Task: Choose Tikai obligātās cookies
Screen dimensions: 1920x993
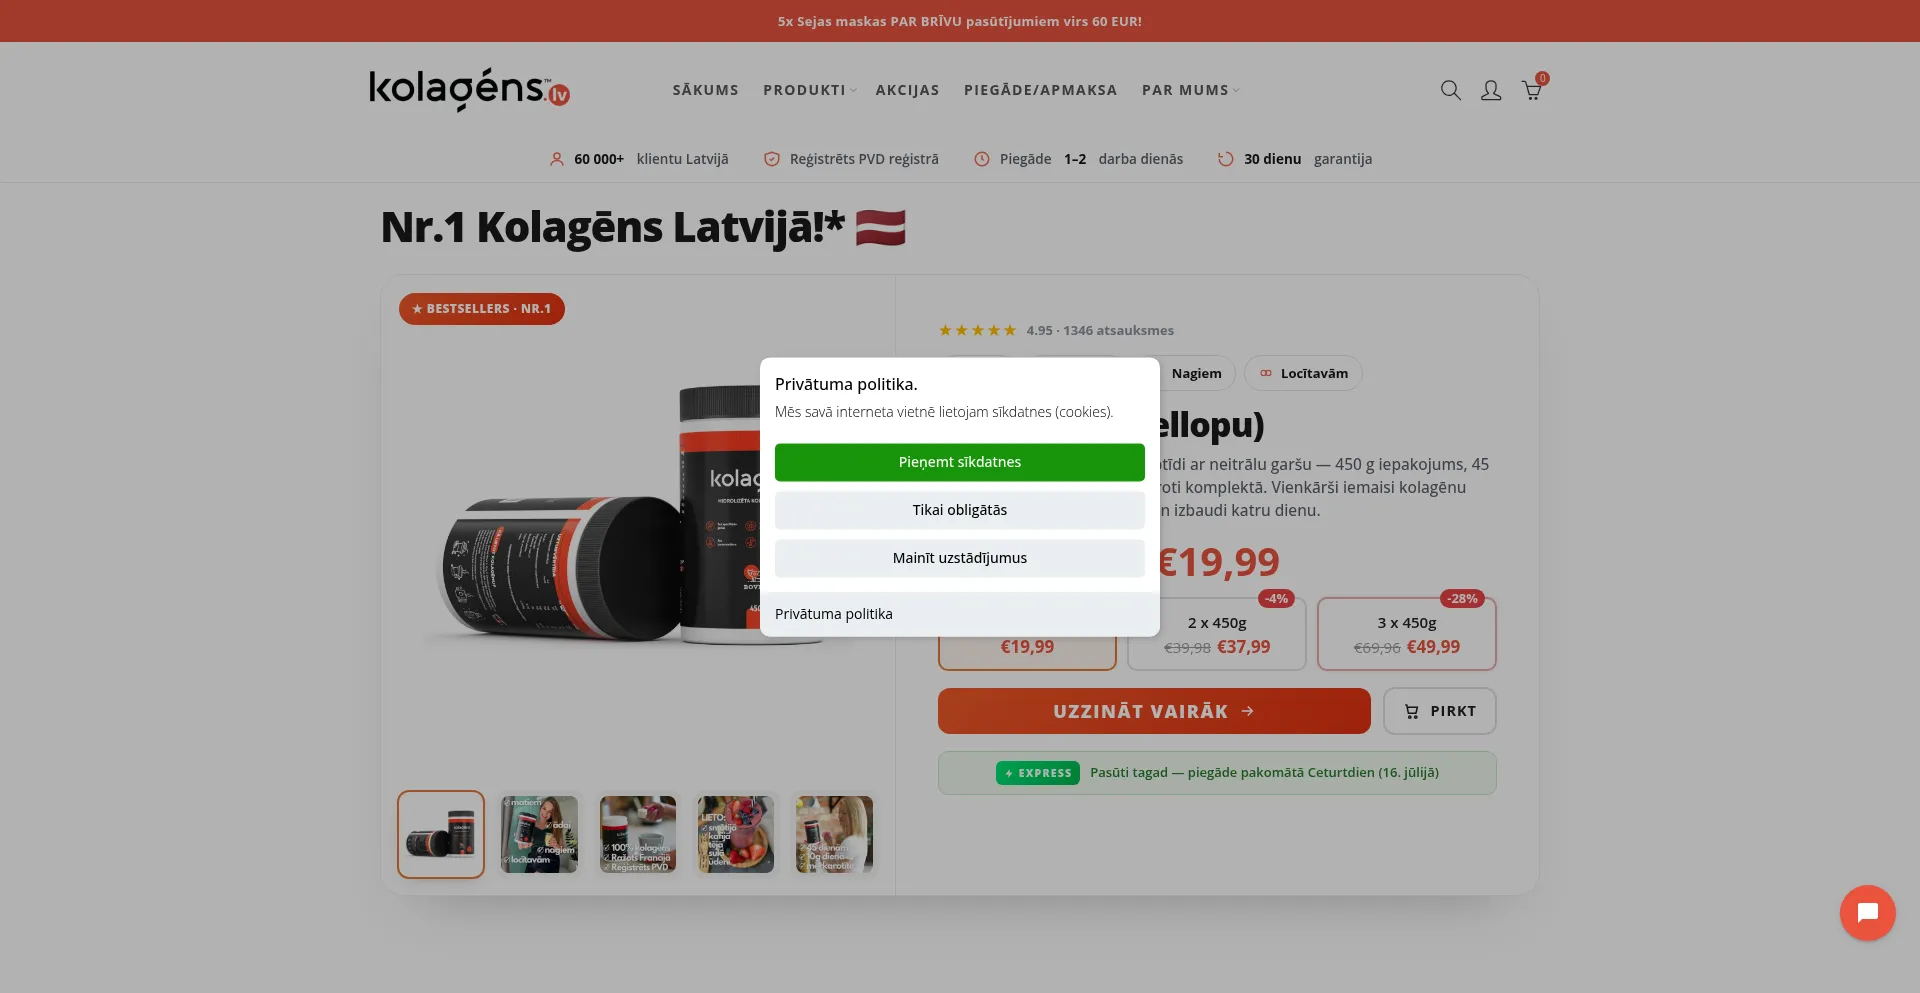Action: coord(960,510)
